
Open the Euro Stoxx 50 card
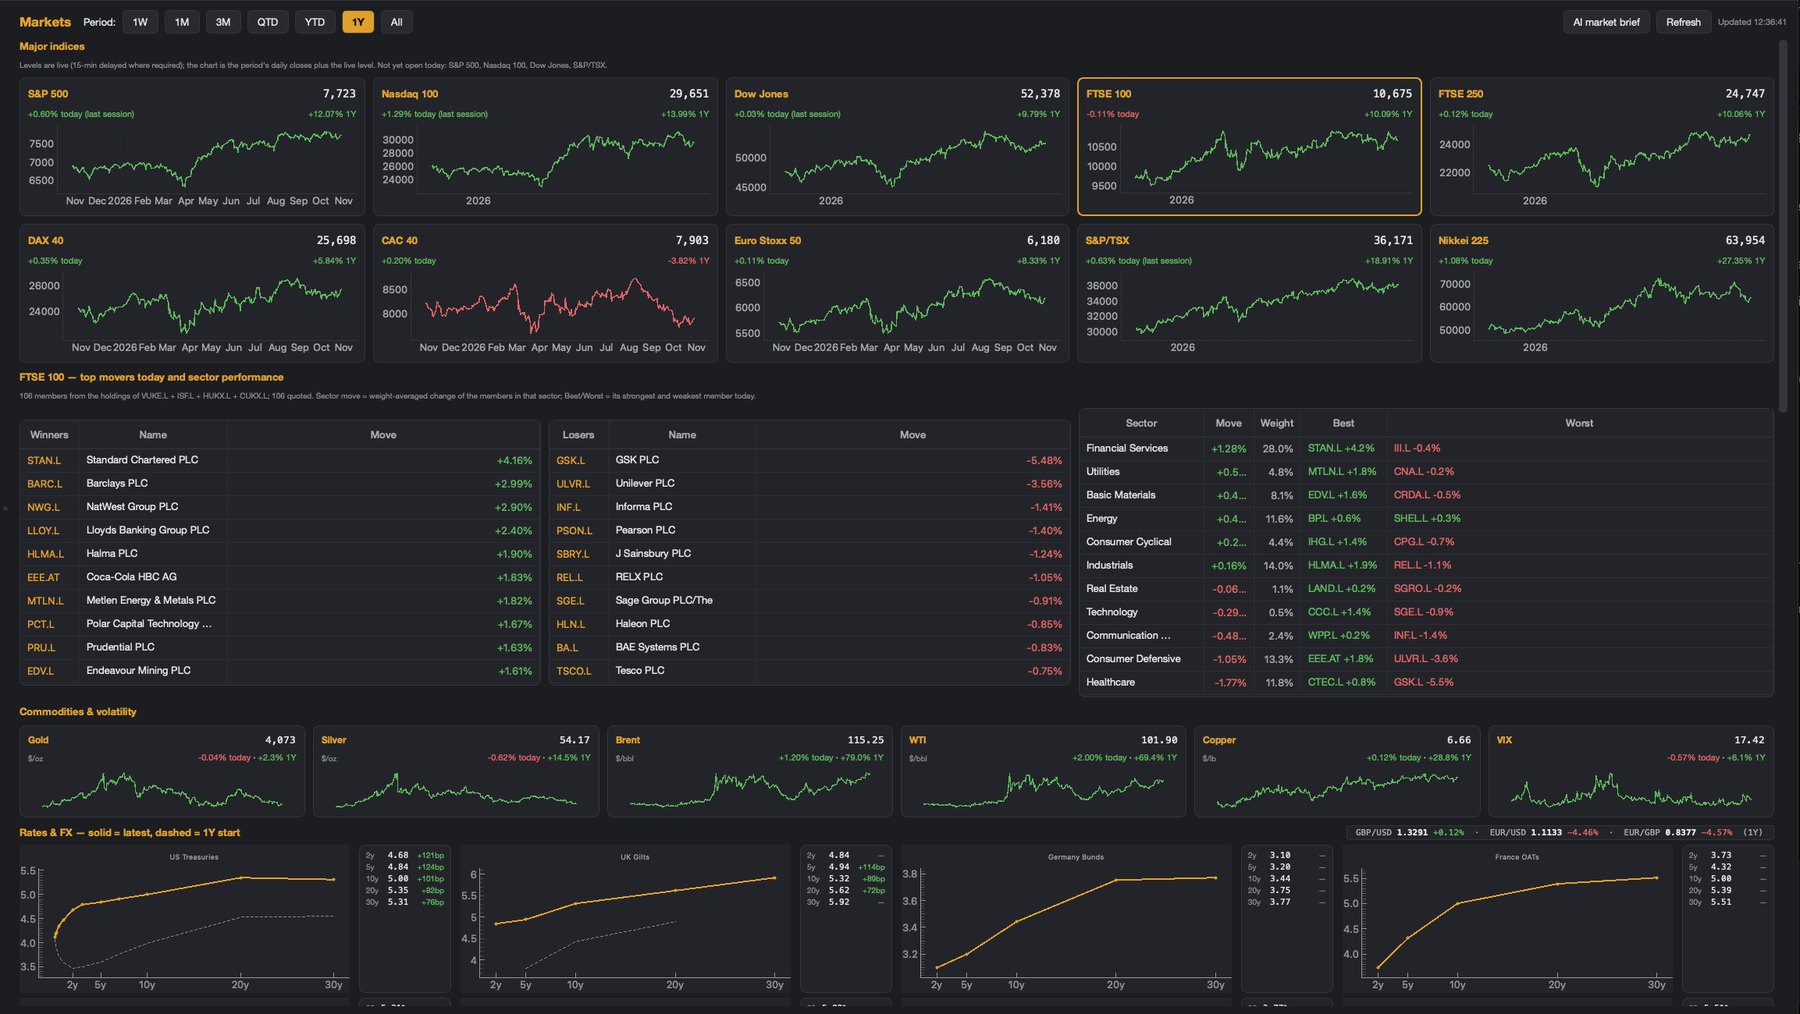point(897,293)
